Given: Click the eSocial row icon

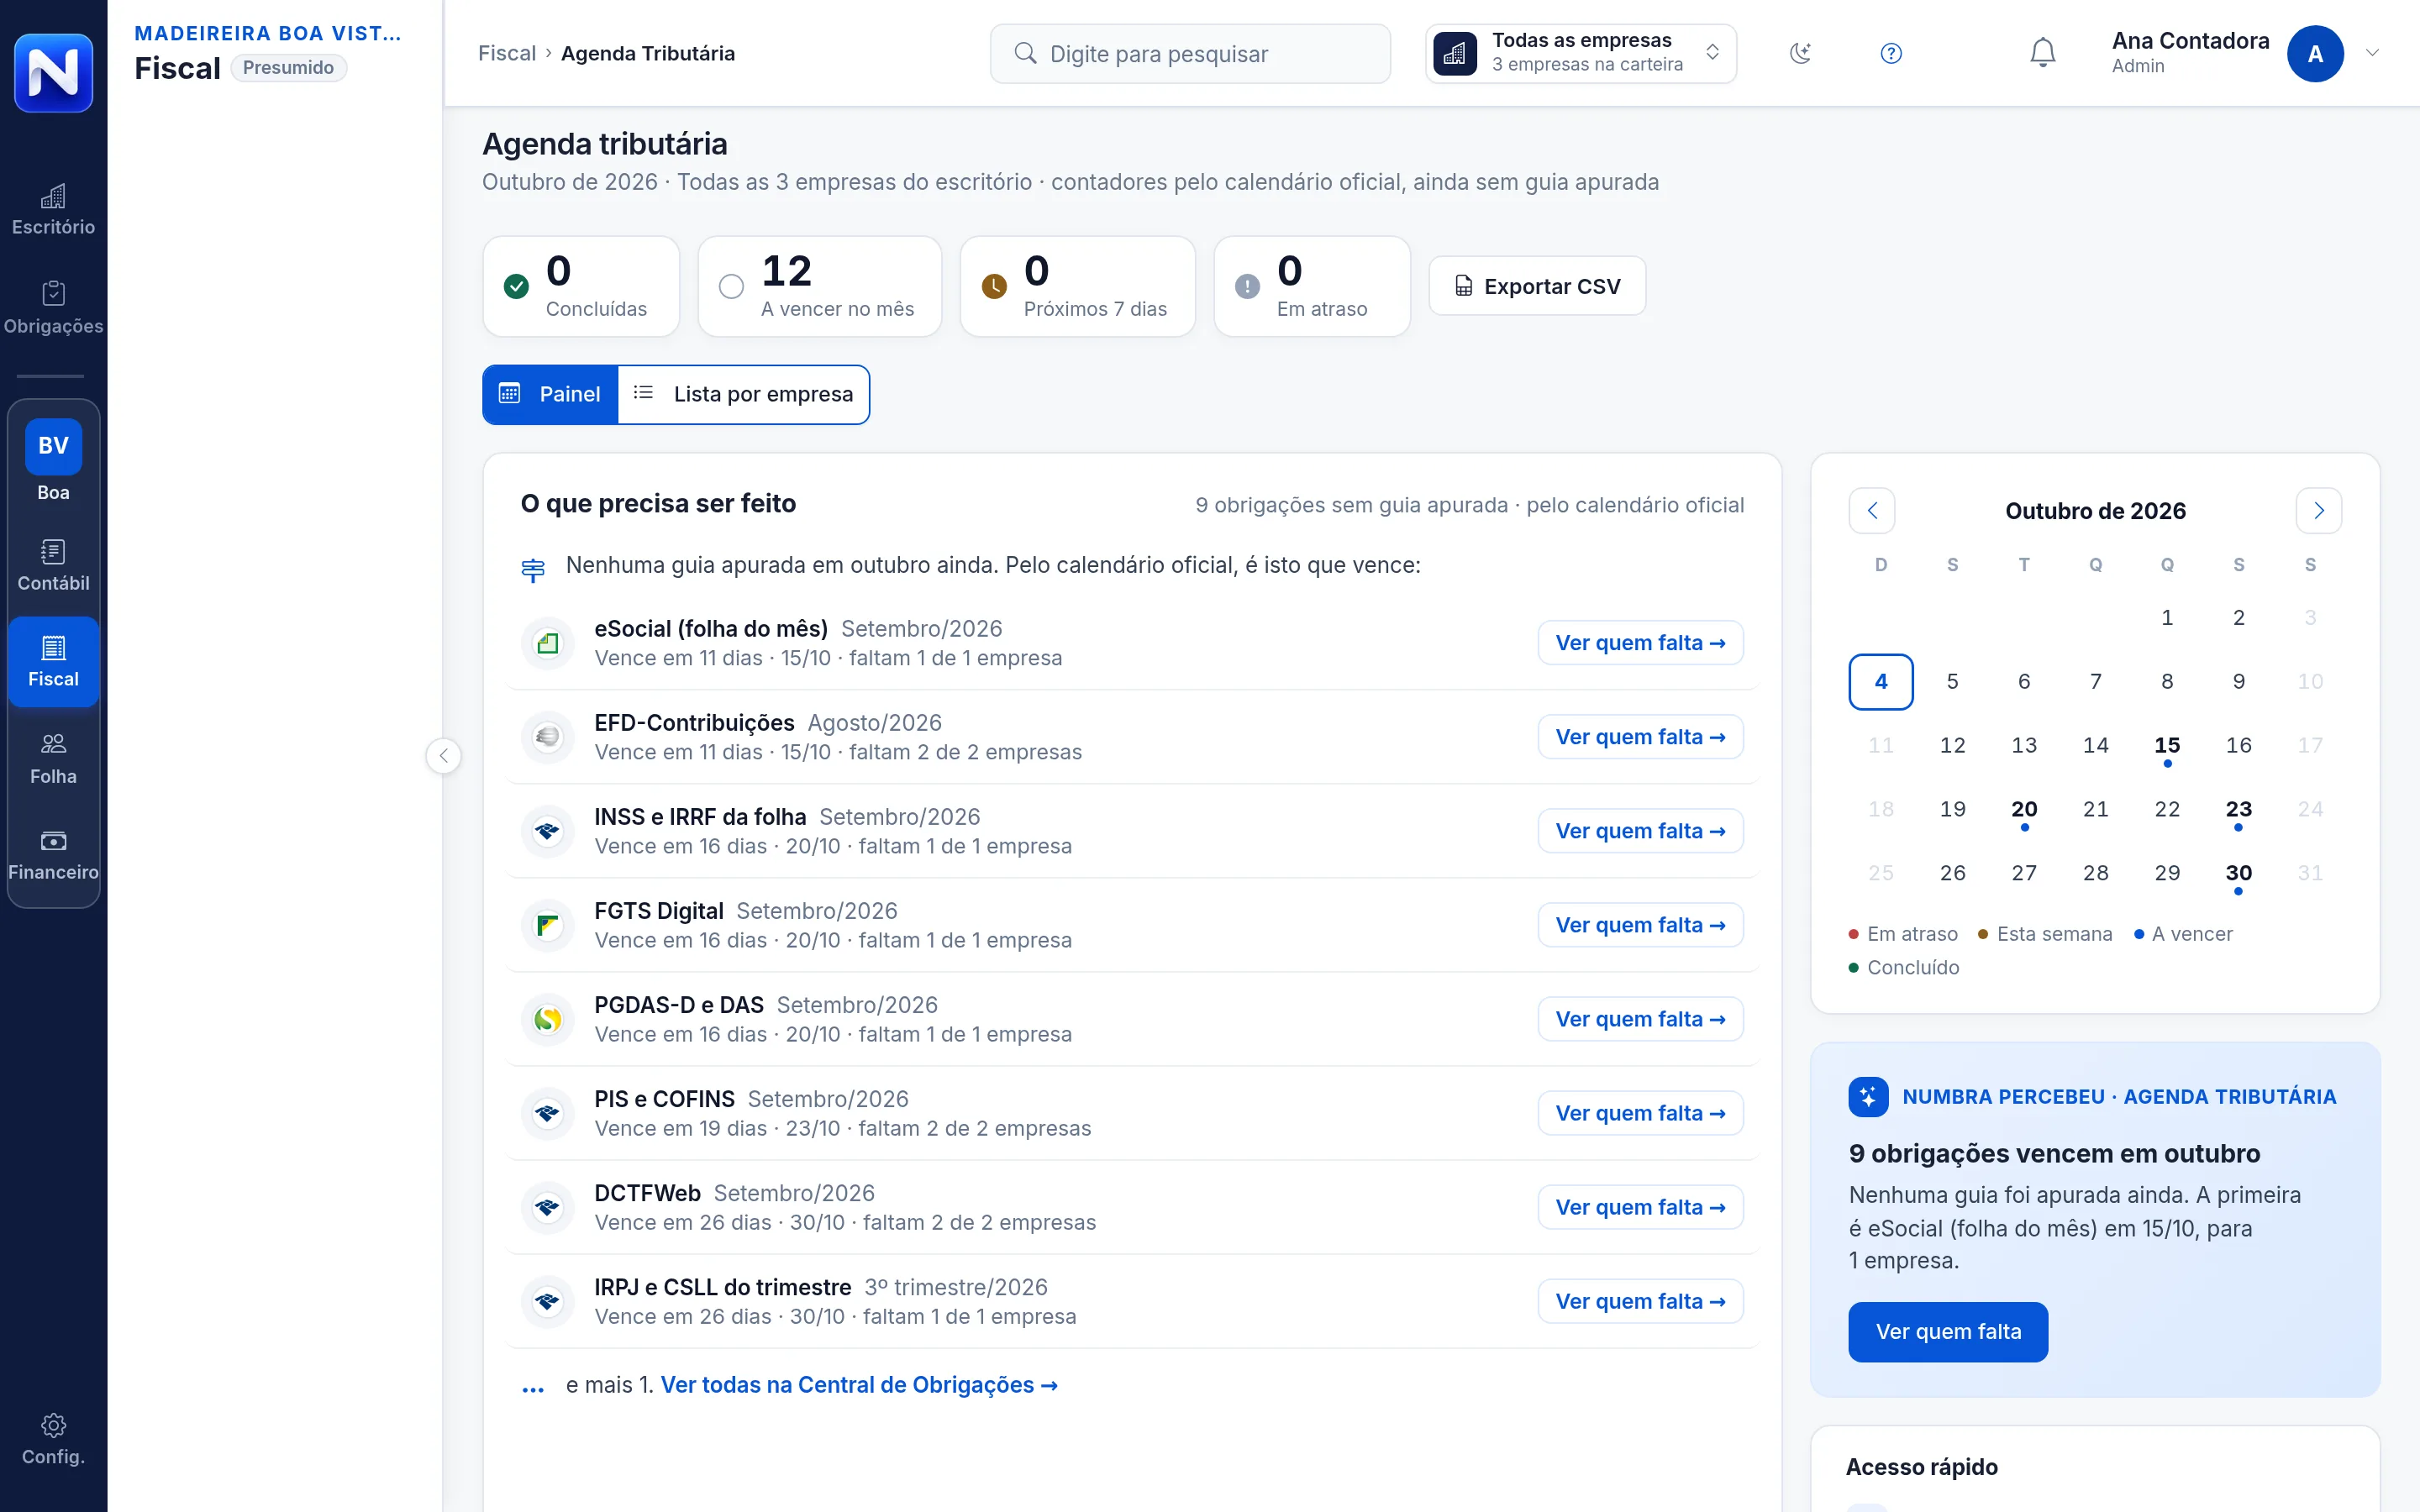Looking at the screenshot, I should [x=547, y=643].
